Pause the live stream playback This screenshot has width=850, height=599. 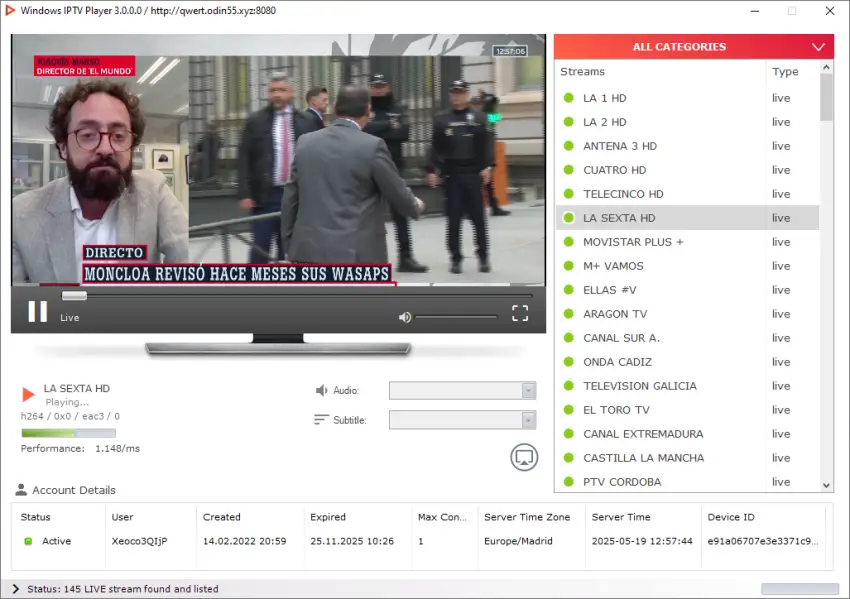point(37,312)
